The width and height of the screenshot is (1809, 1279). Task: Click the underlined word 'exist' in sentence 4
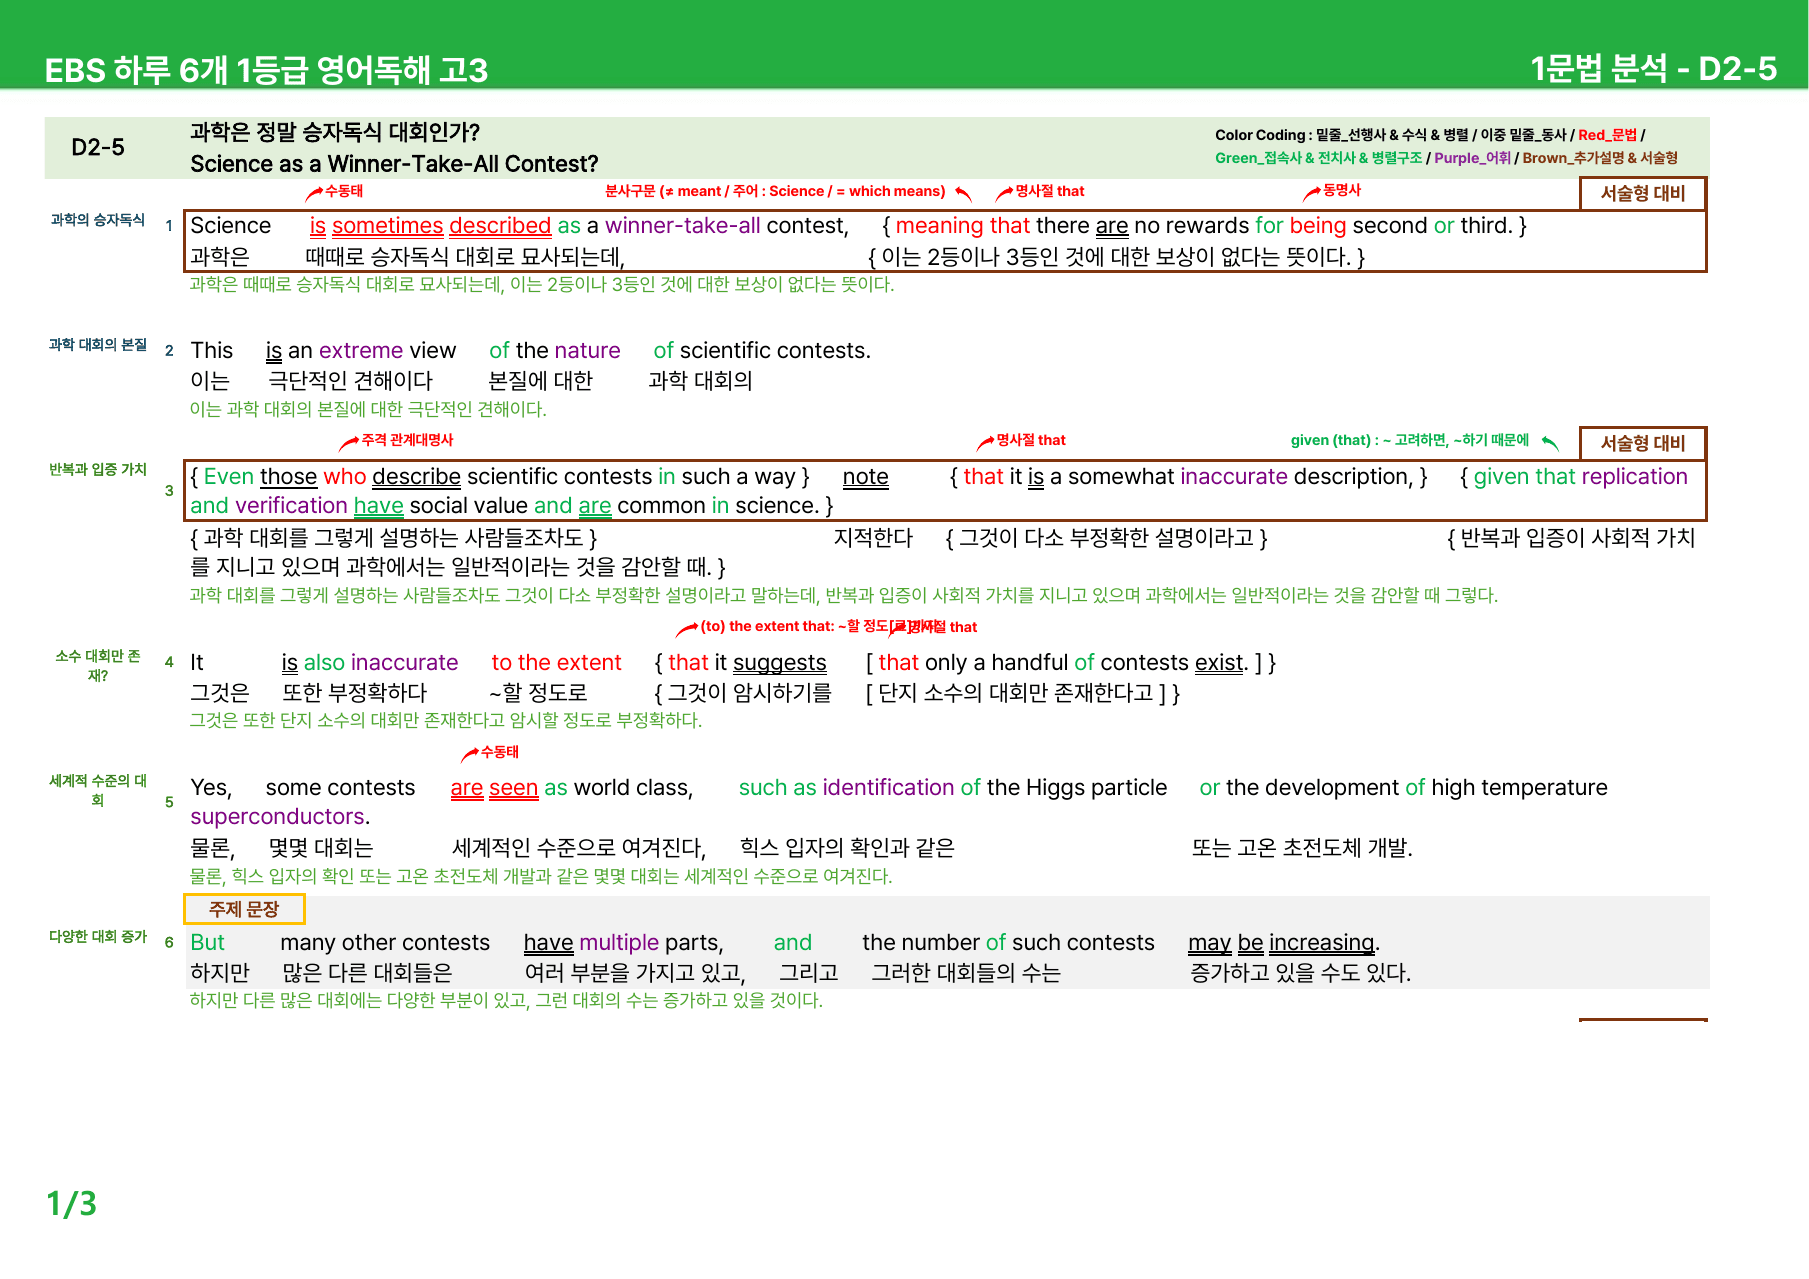[x=1219, y=663]
